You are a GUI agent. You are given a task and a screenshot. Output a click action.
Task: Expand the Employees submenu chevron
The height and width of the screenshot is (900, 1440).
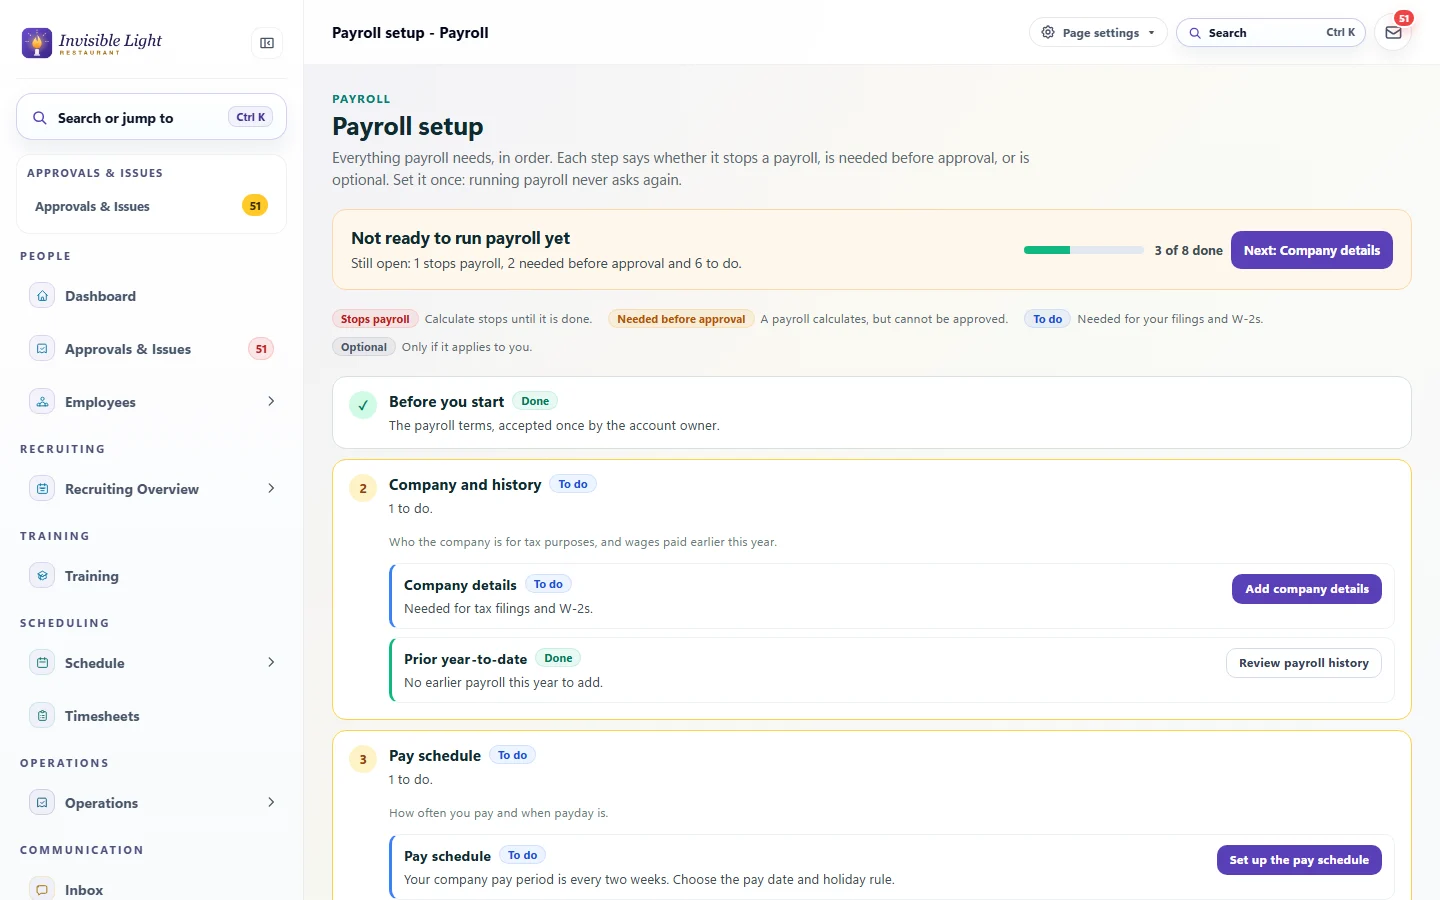pos(271,401)
